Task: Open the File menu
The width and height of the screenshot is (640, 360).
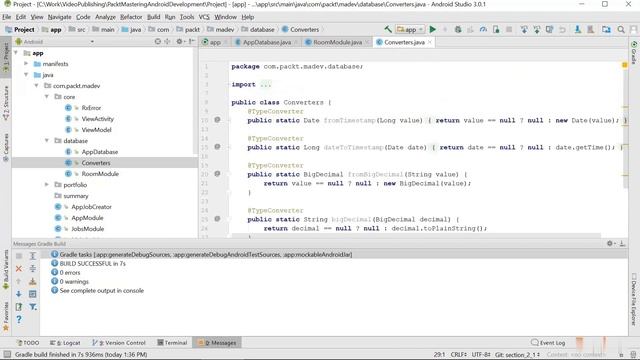Action: [7, 17]
